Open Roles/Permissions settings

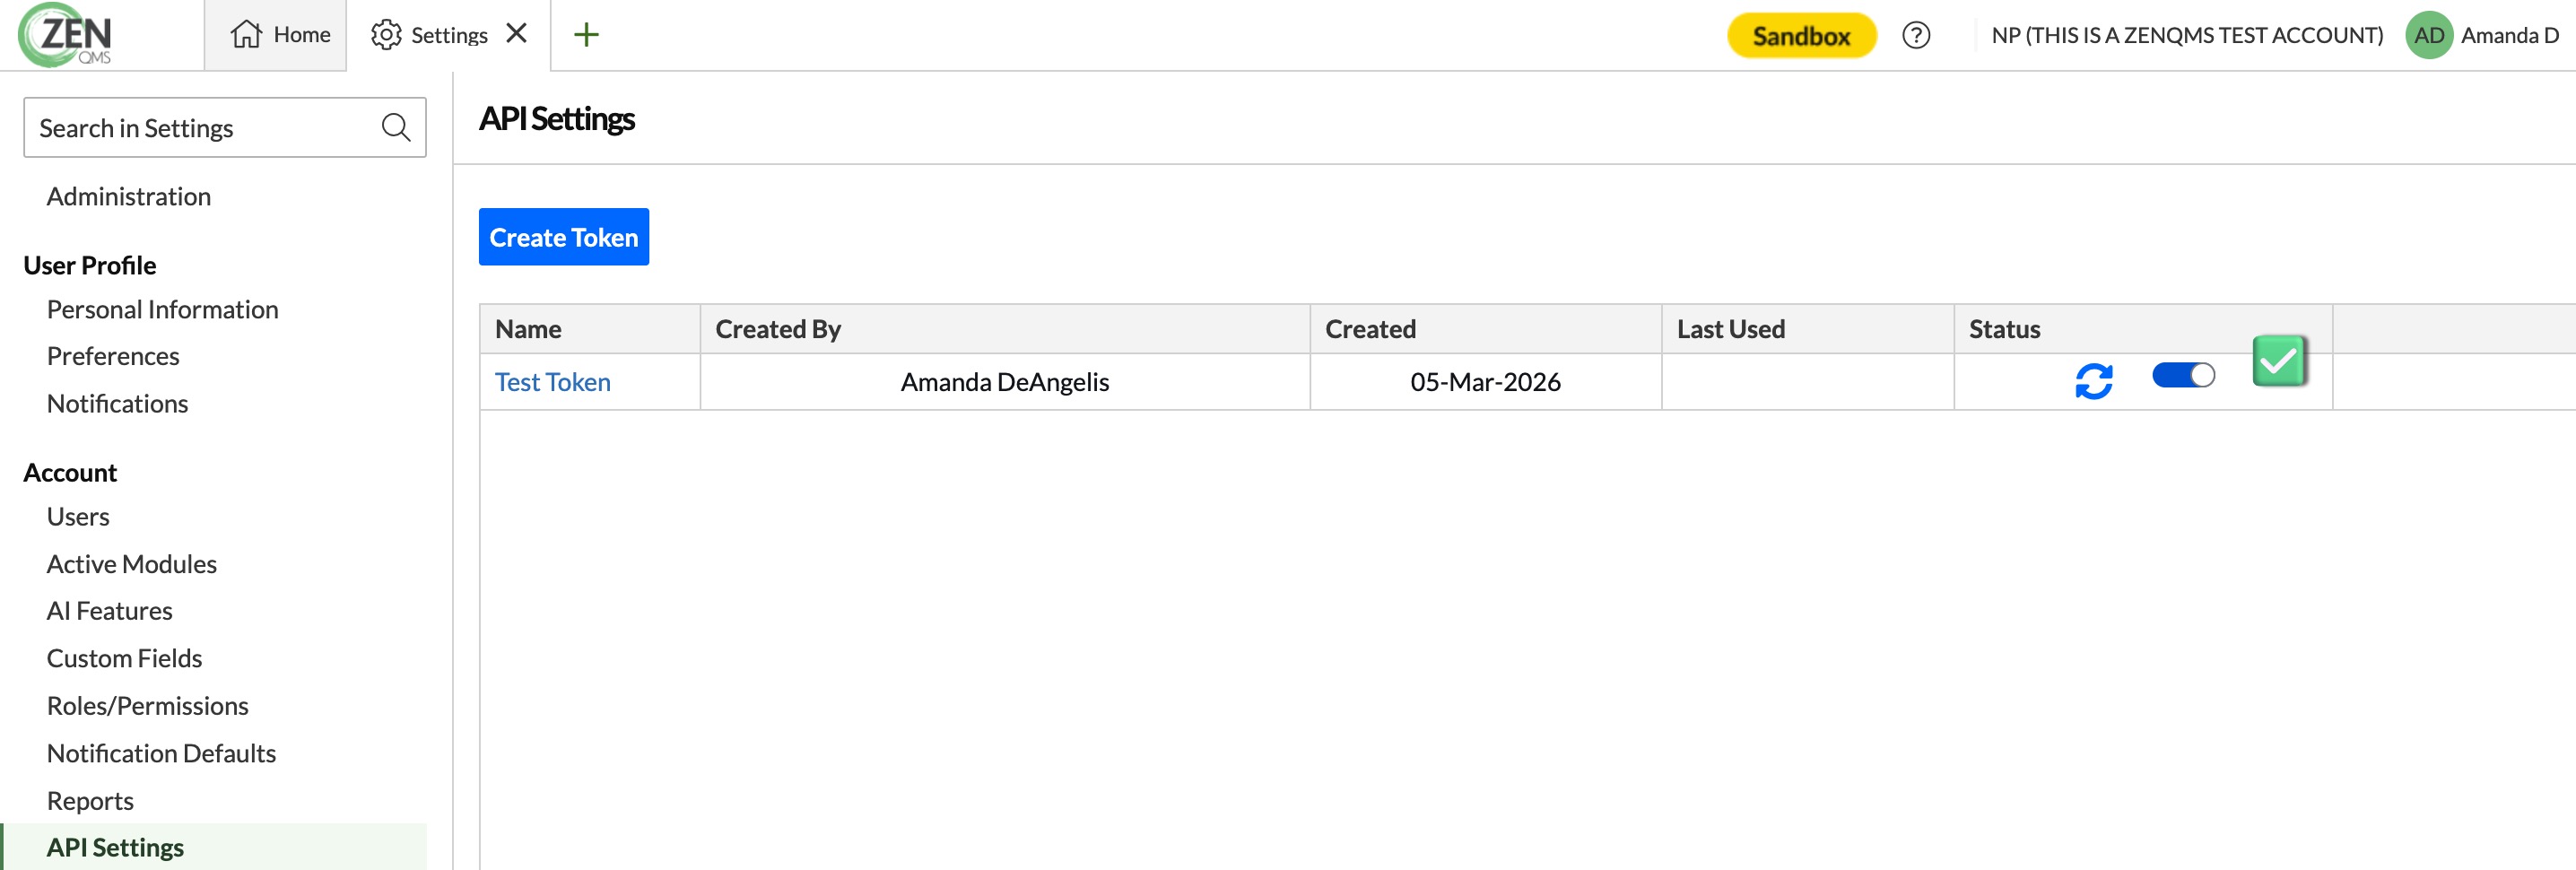coord(147,705)
